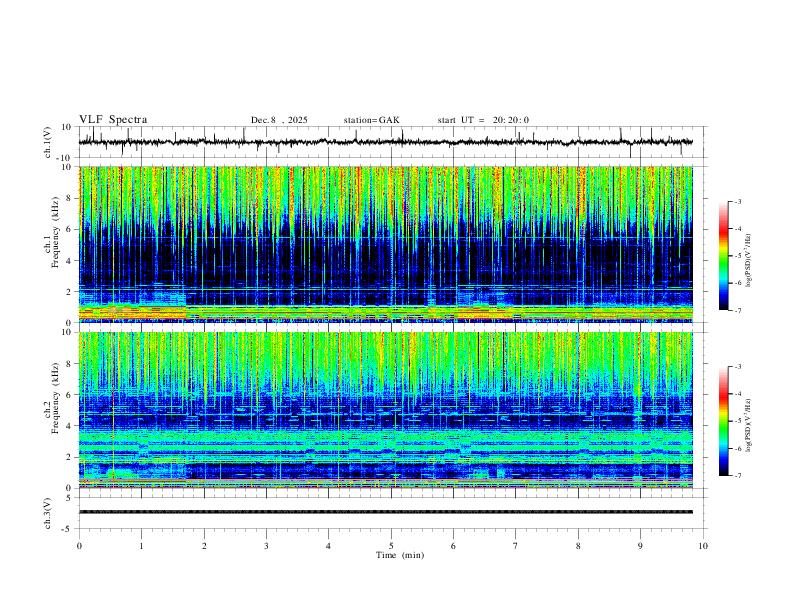The width and height of the screenshot is (792, 612).
Task: Click the time-axis tick label "0"
Action: [79, 546]
